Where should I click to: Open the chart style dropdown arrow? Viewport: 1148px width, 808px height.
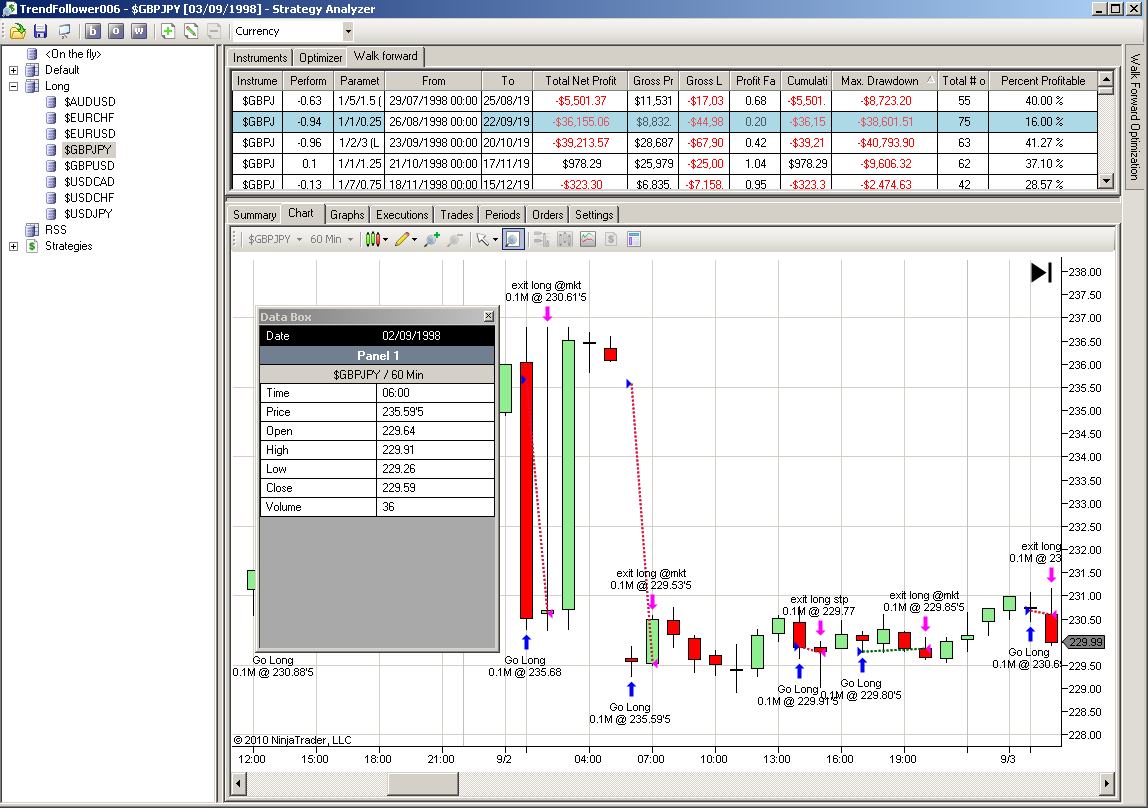[386, 239]
